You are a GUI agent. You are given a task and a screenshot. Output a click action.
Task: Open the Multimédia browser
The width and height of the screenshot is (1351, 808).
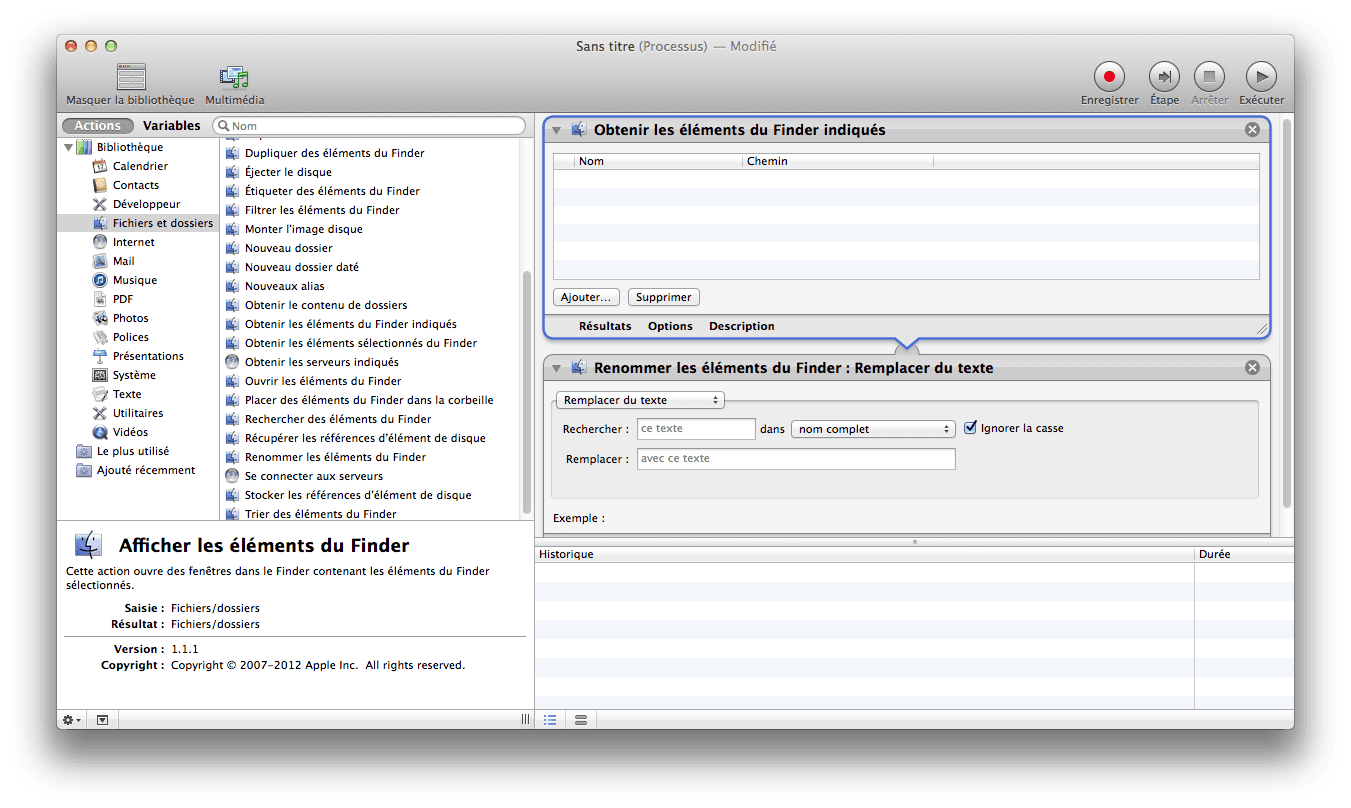[x=234, y=77]
